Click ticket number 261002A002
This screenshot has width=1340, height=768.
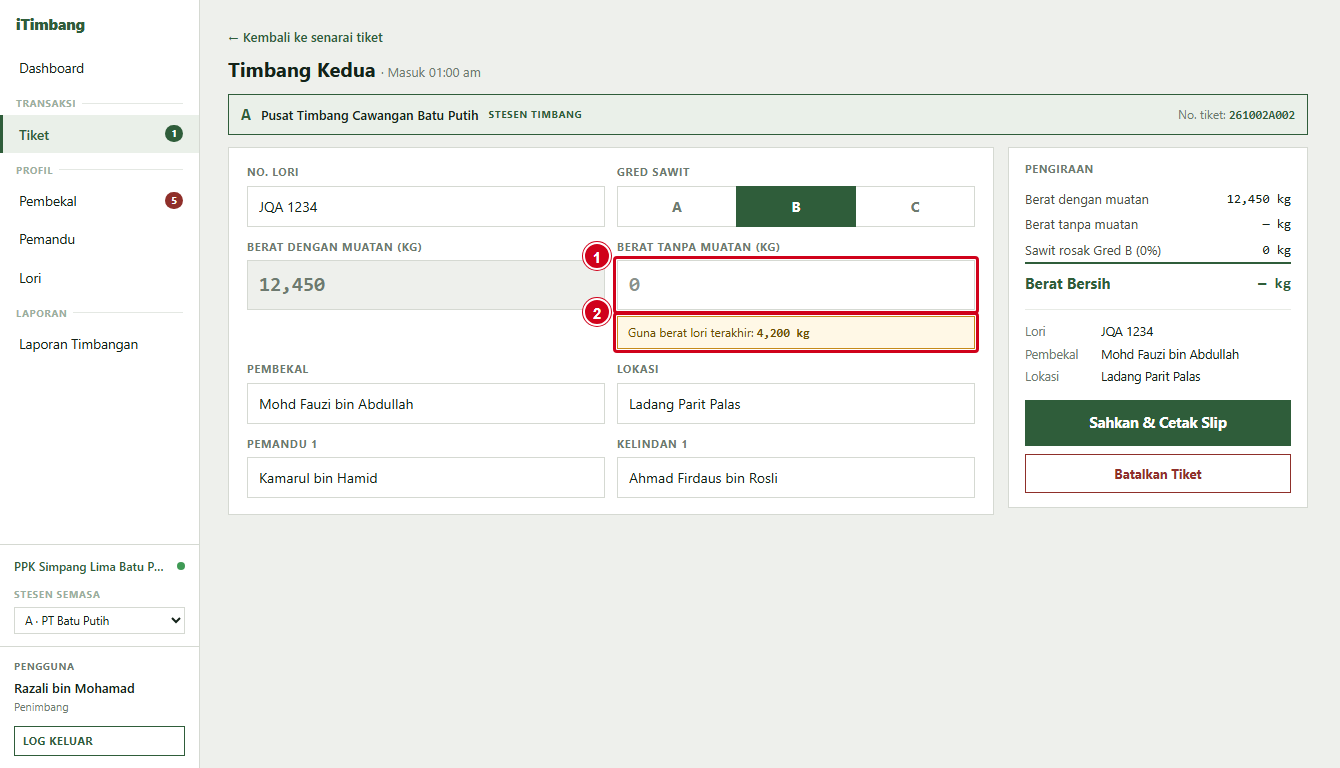click(1262, 115)
